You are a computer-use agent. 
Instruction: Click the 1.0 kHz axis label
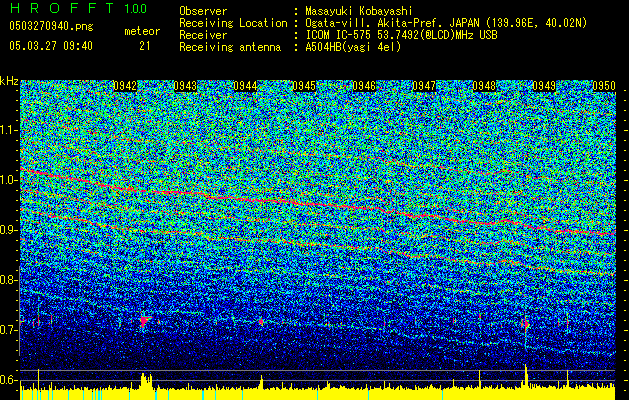pyautogui.click(x=8, y=180)
